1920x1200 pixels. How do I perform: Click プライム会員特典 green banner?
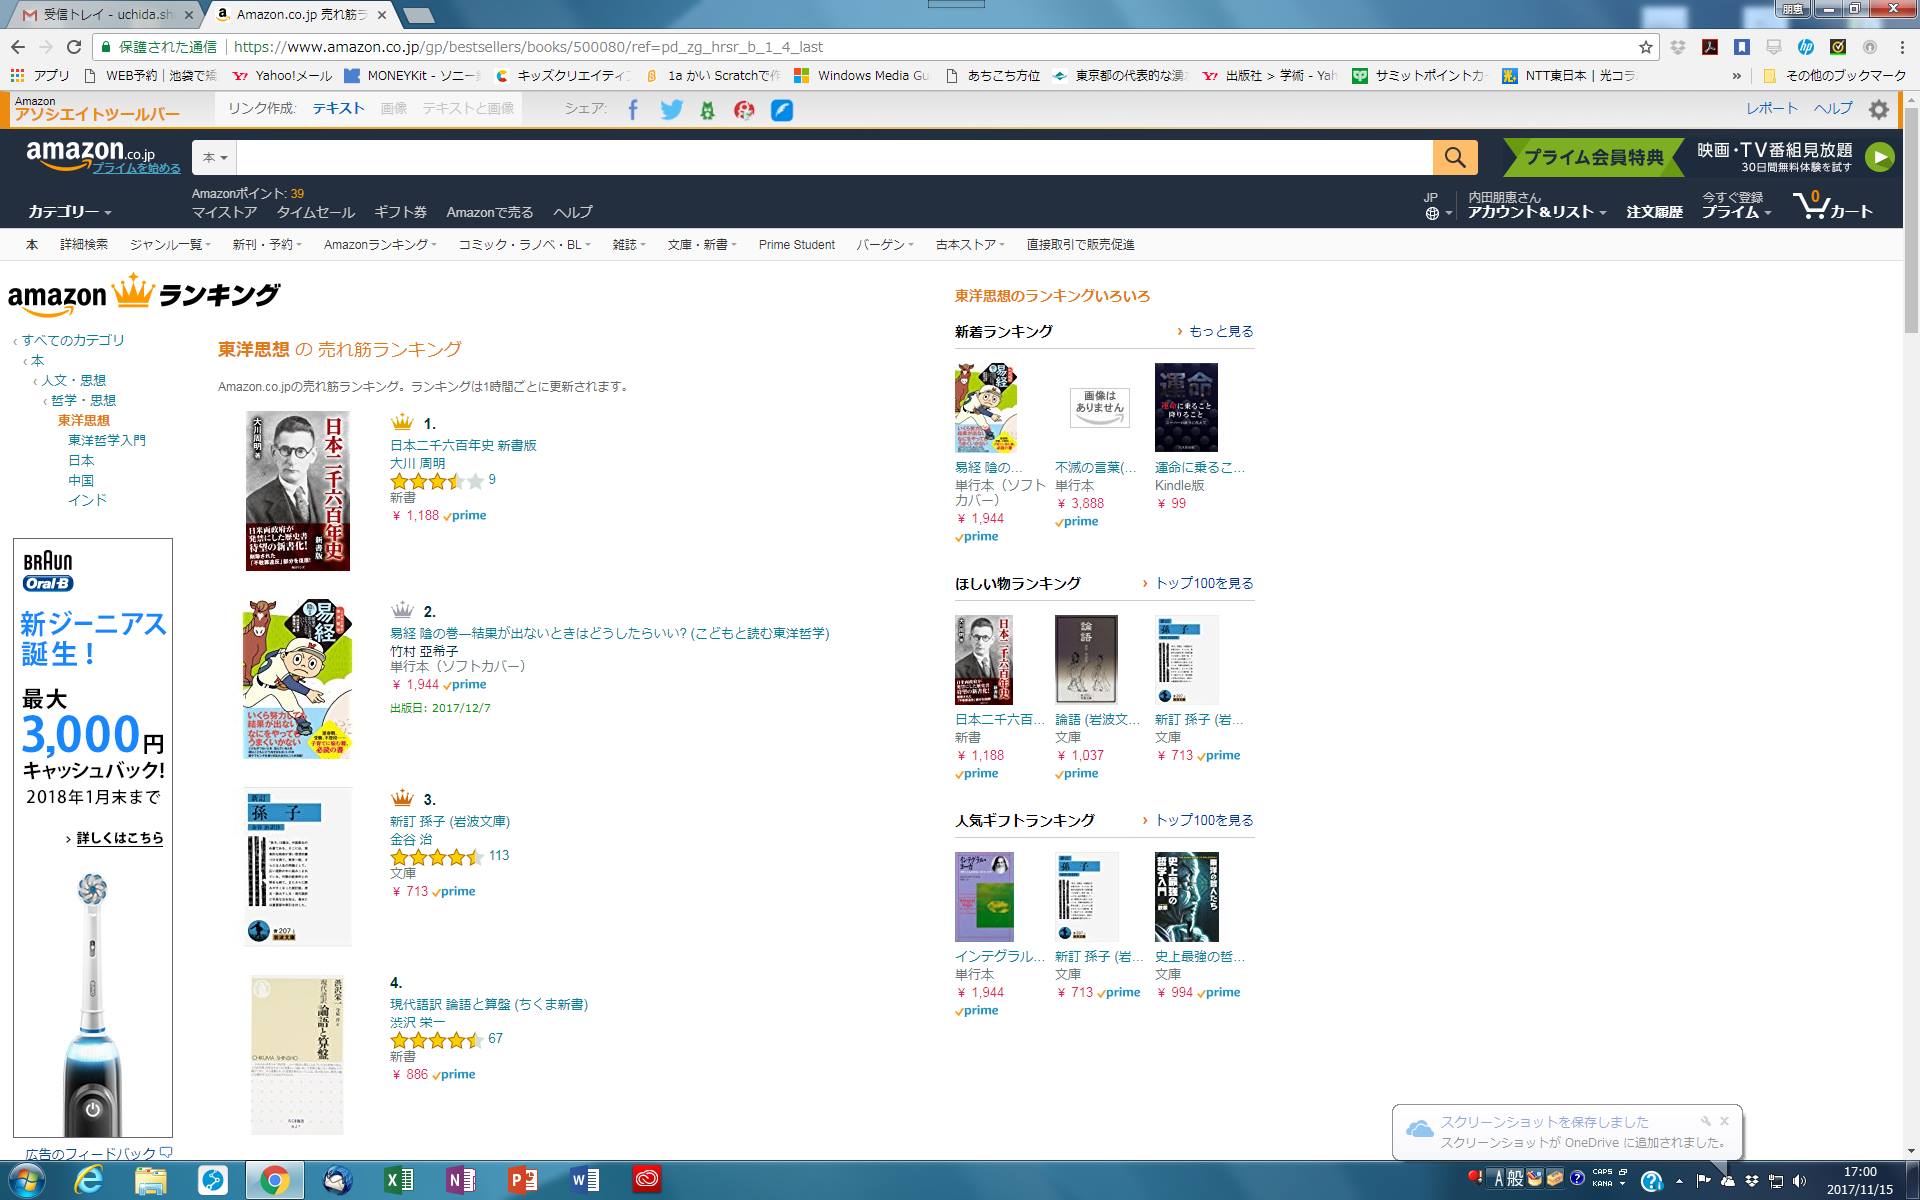click(1594, 157)
